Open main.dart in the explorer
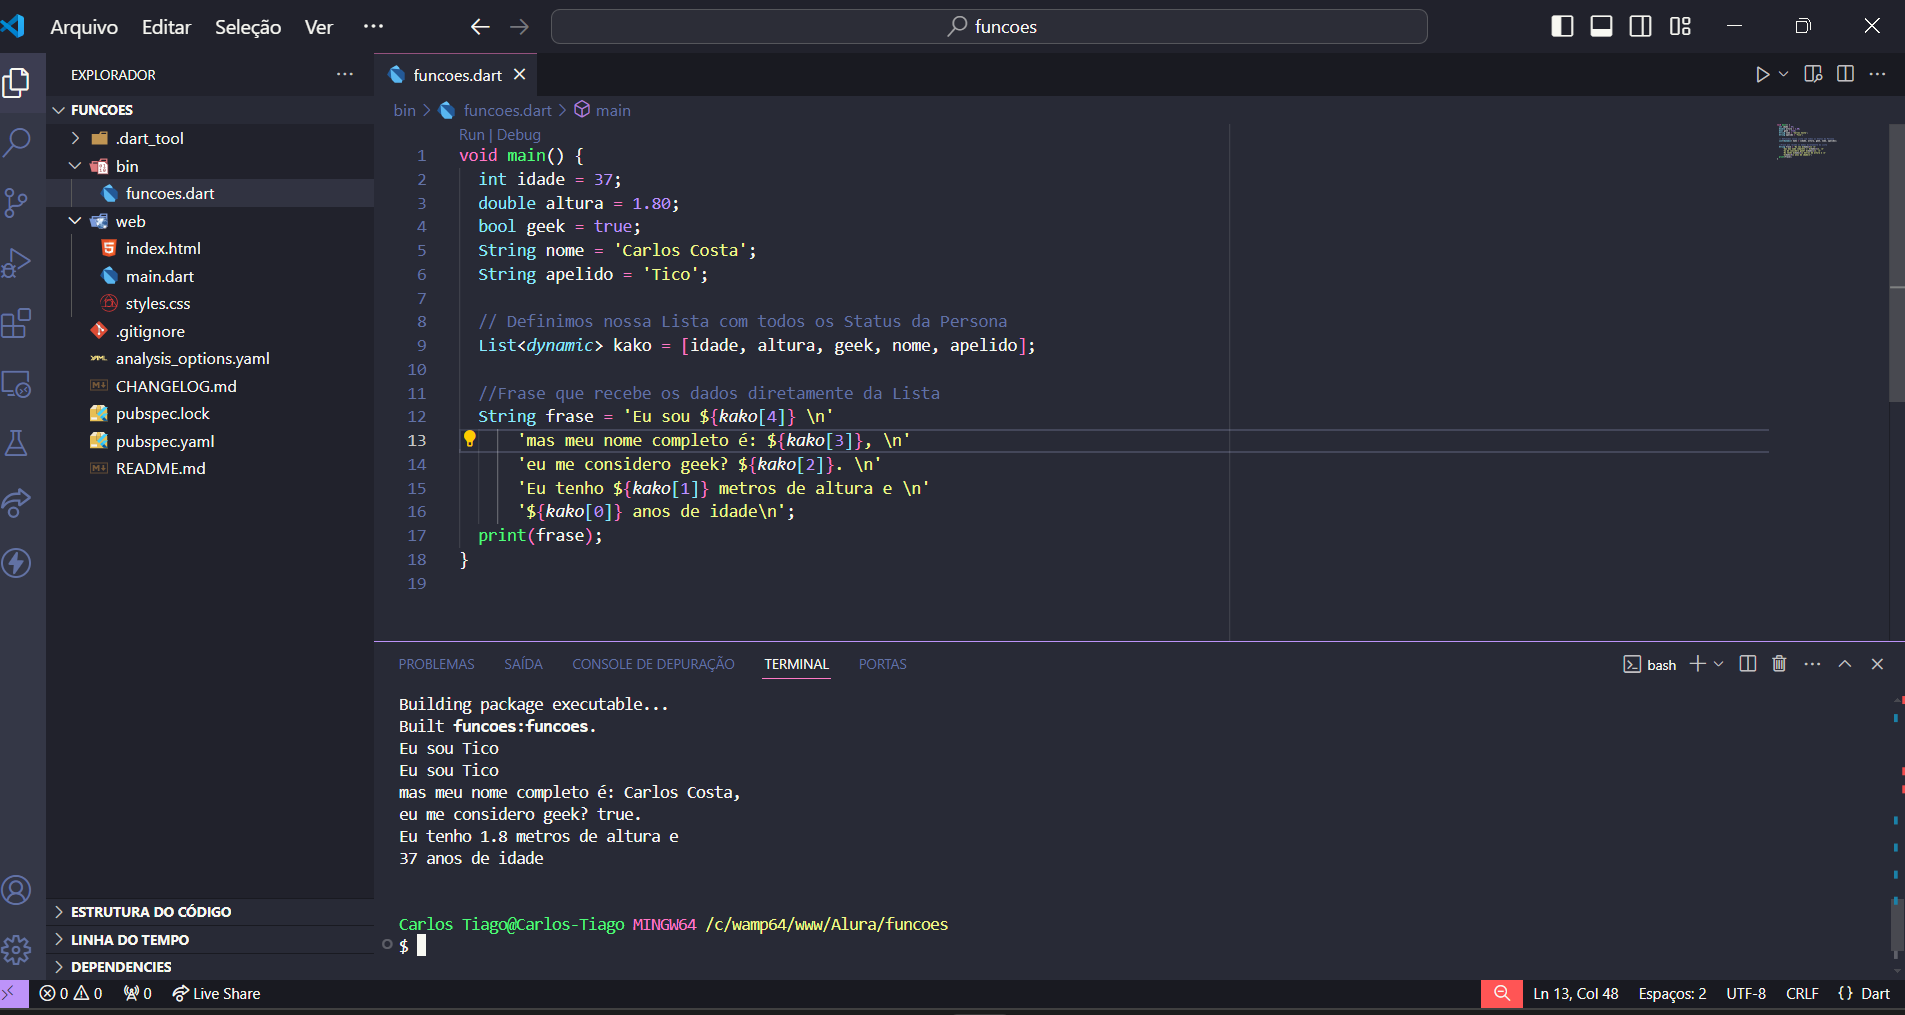 click(210, 276)
